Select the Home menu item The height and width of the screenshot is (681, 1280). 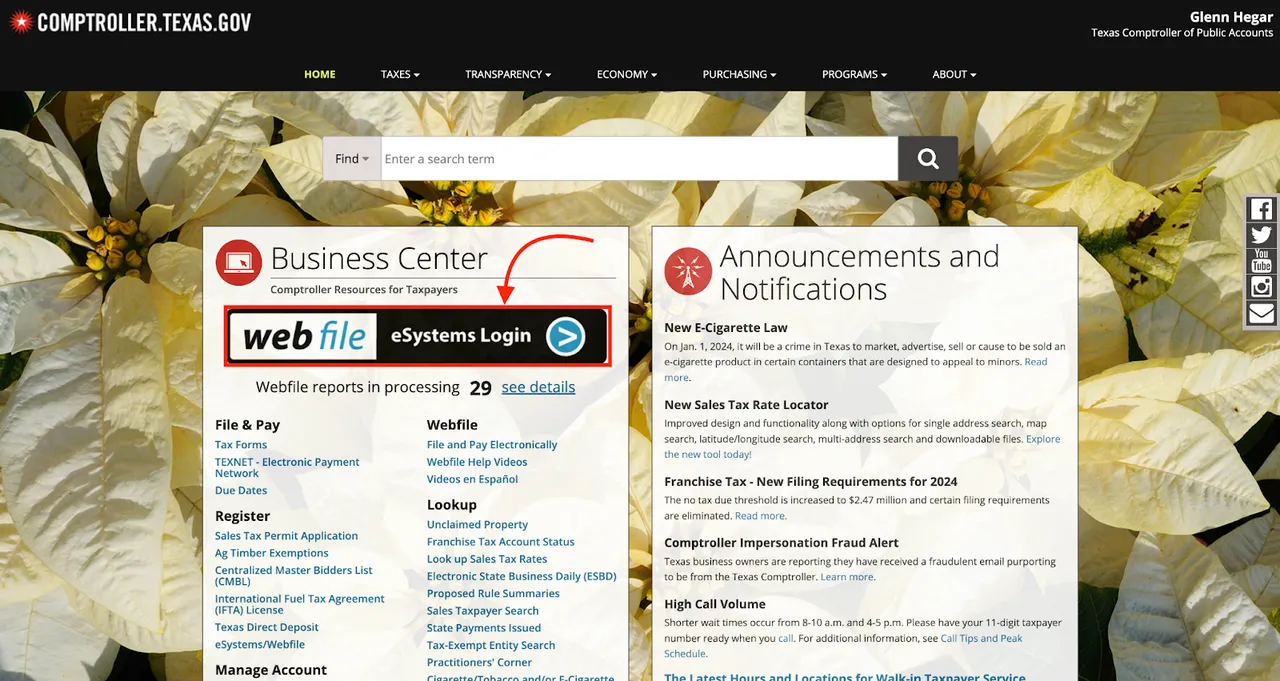[320, 74]
